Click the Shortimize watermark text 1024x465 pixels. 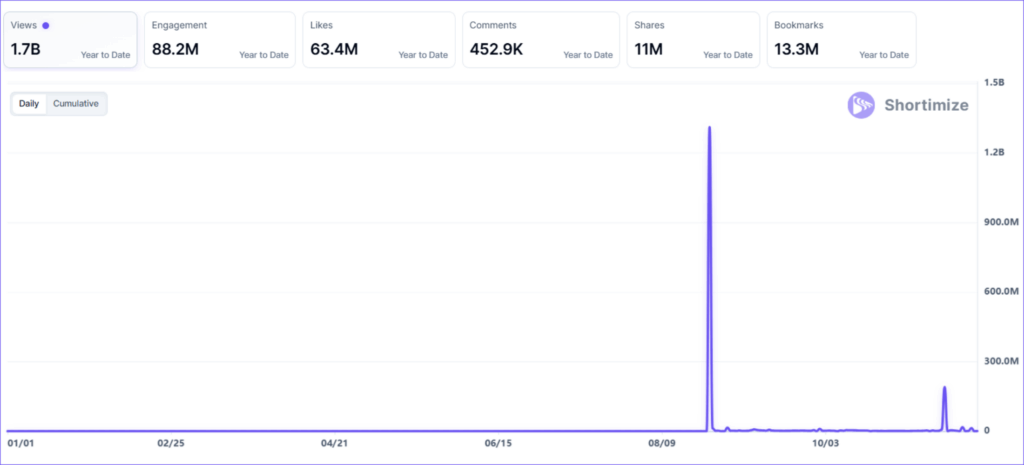(x=926, y=105)
